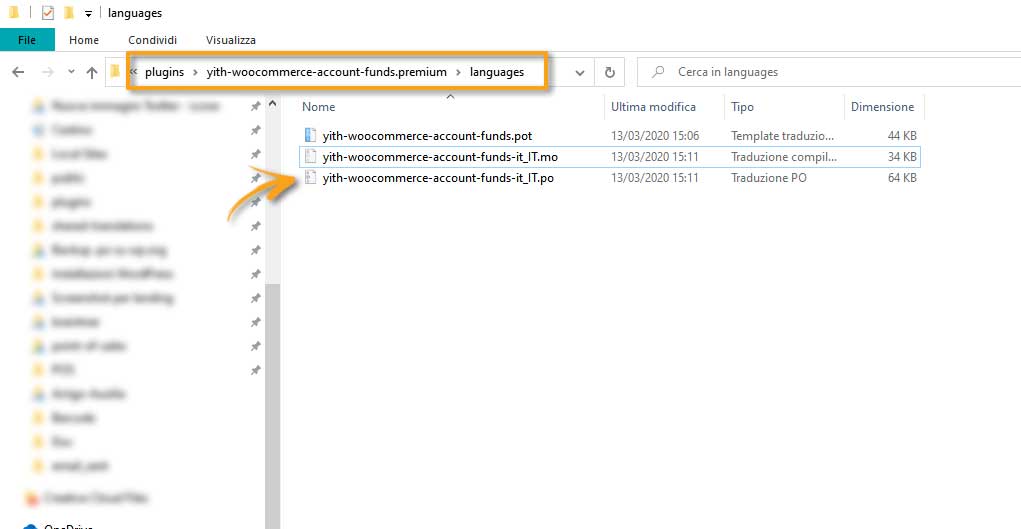
Task: Click the folder icon in the address bar
Action: point(116,72)
